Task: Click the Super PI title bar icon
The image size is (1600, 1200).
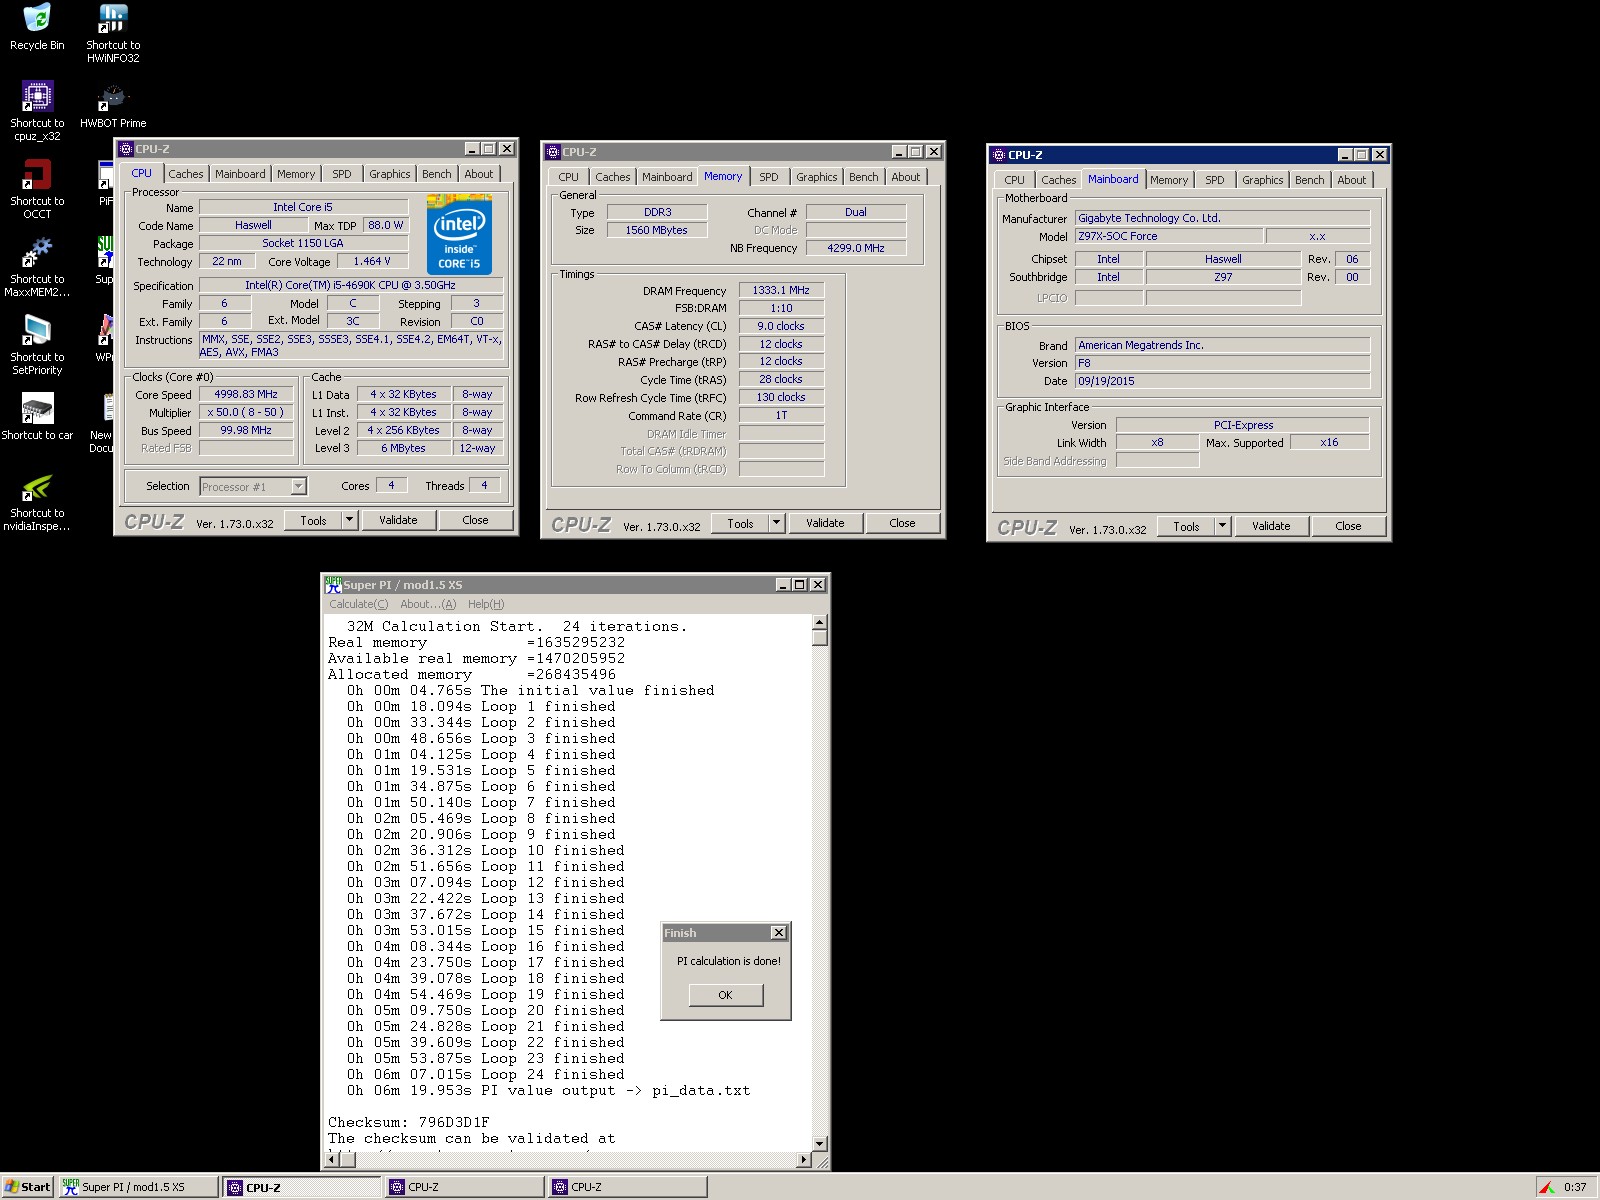Action: point(333,585)
